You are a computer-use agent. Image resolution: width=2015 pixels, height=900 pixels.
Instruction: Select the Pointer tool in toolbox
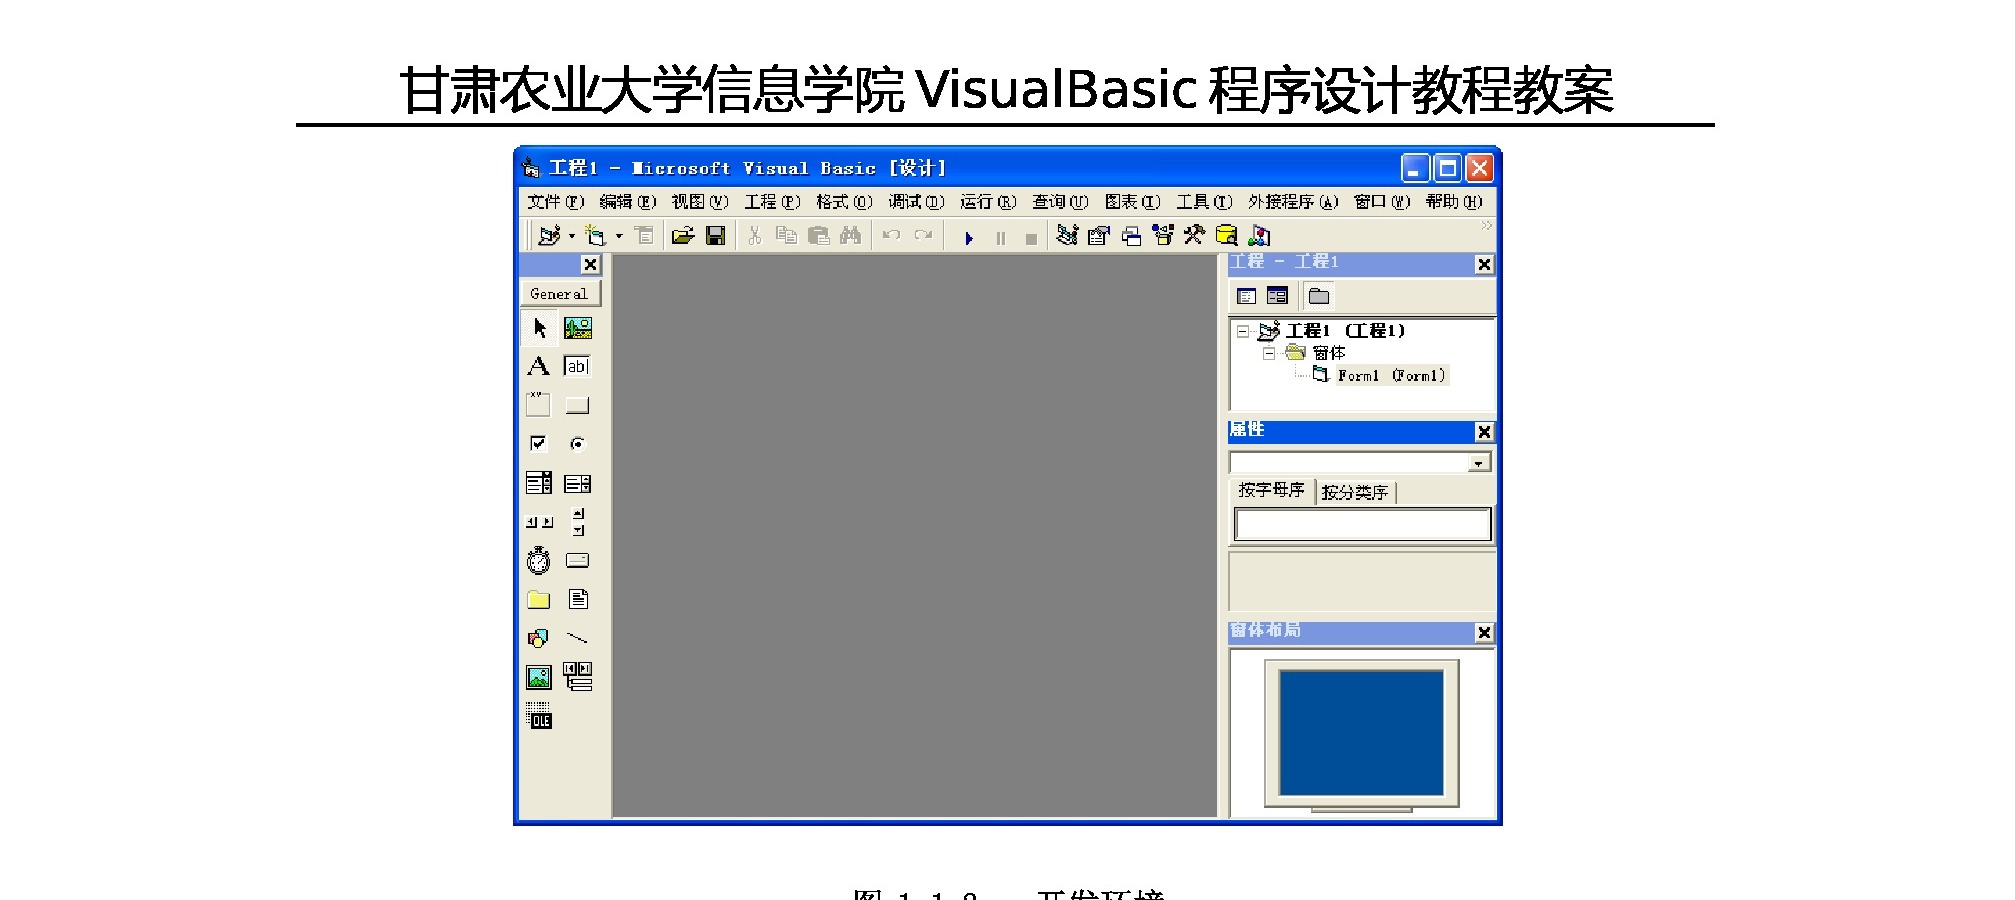click(x=539, y=328)
